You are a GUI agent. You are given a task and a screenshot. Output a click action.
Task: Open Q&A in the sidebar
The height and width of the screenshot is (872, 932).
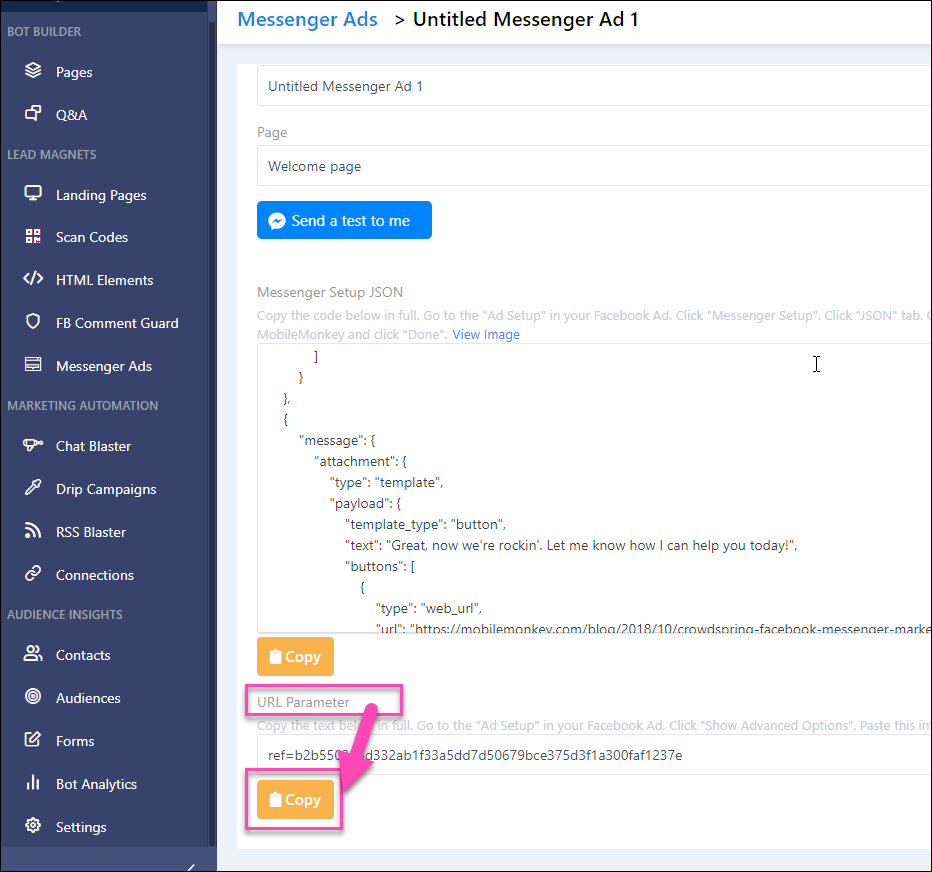click(71, 115)
